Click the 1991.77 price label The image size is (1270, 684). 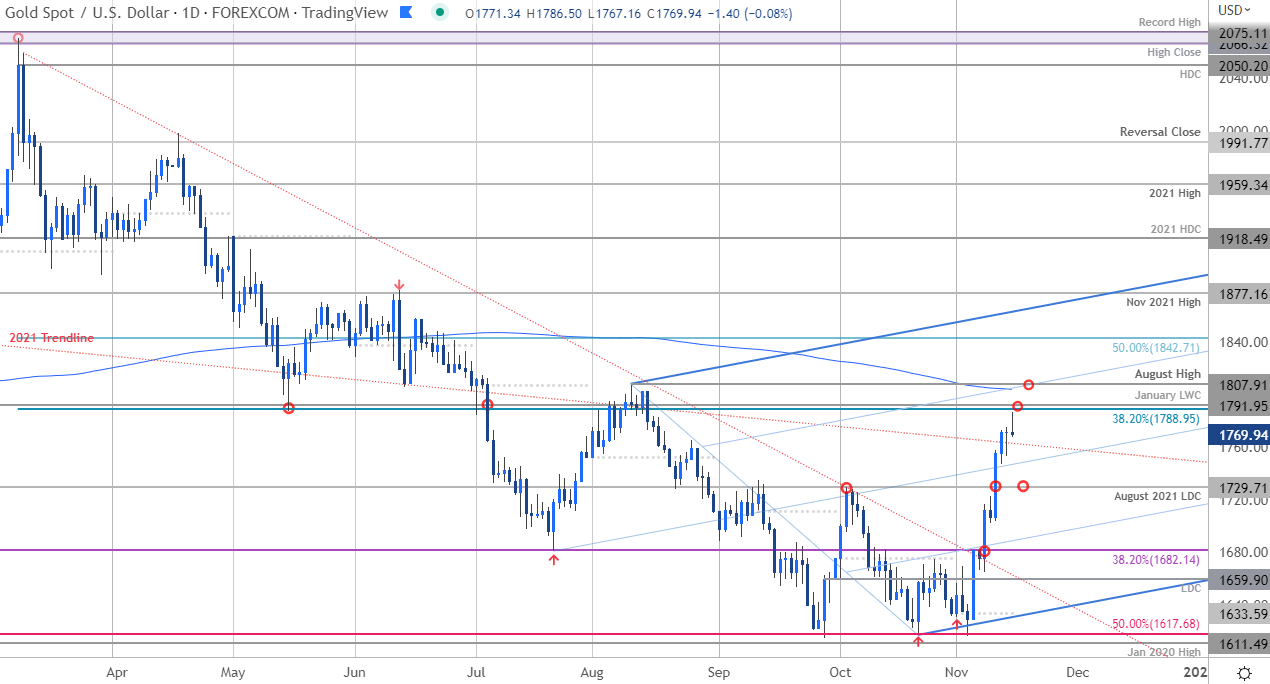point(1238,142)
